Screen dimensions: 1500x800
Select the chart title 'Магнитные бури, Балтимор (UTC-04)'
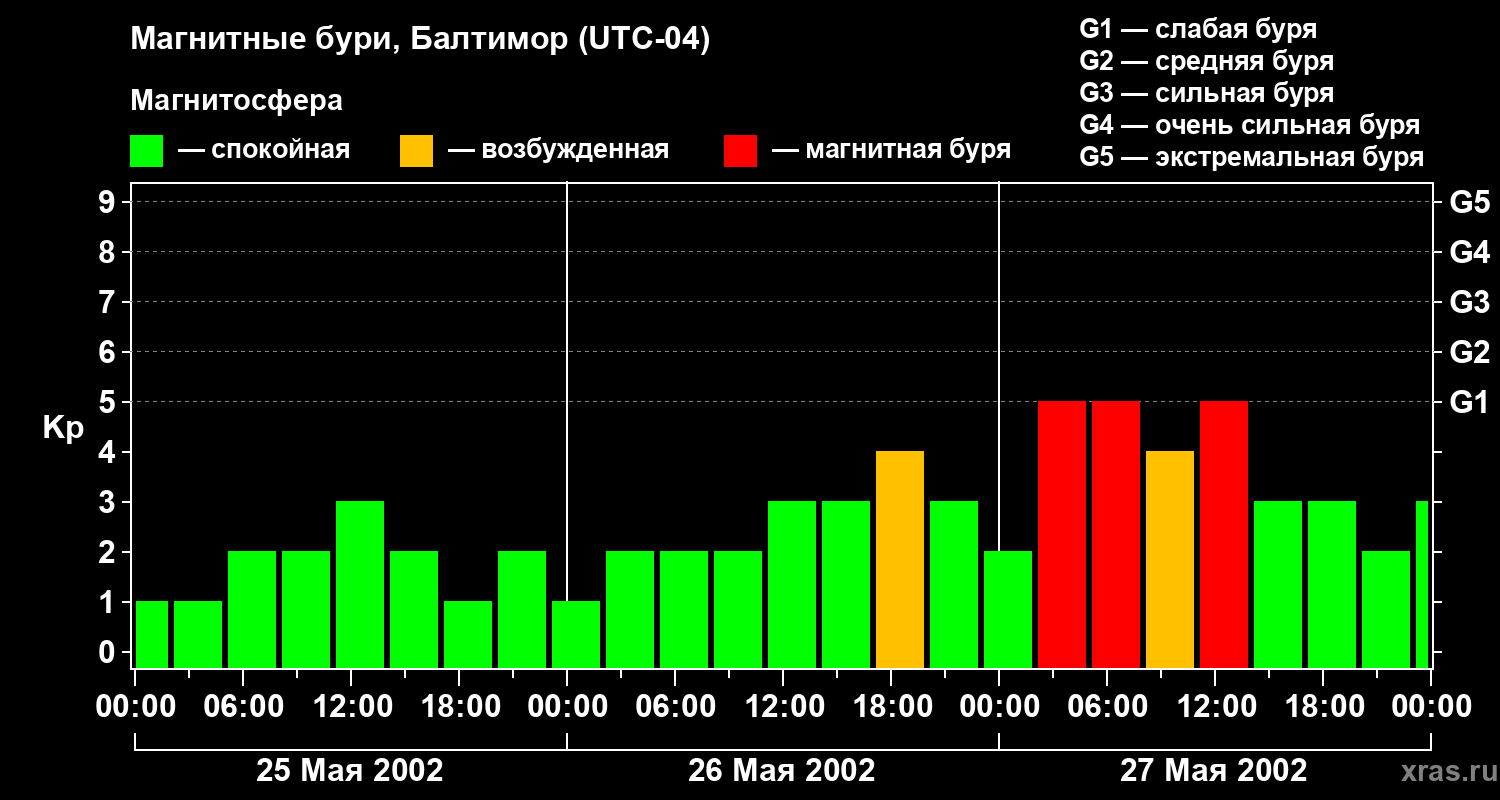coord(420,40)
